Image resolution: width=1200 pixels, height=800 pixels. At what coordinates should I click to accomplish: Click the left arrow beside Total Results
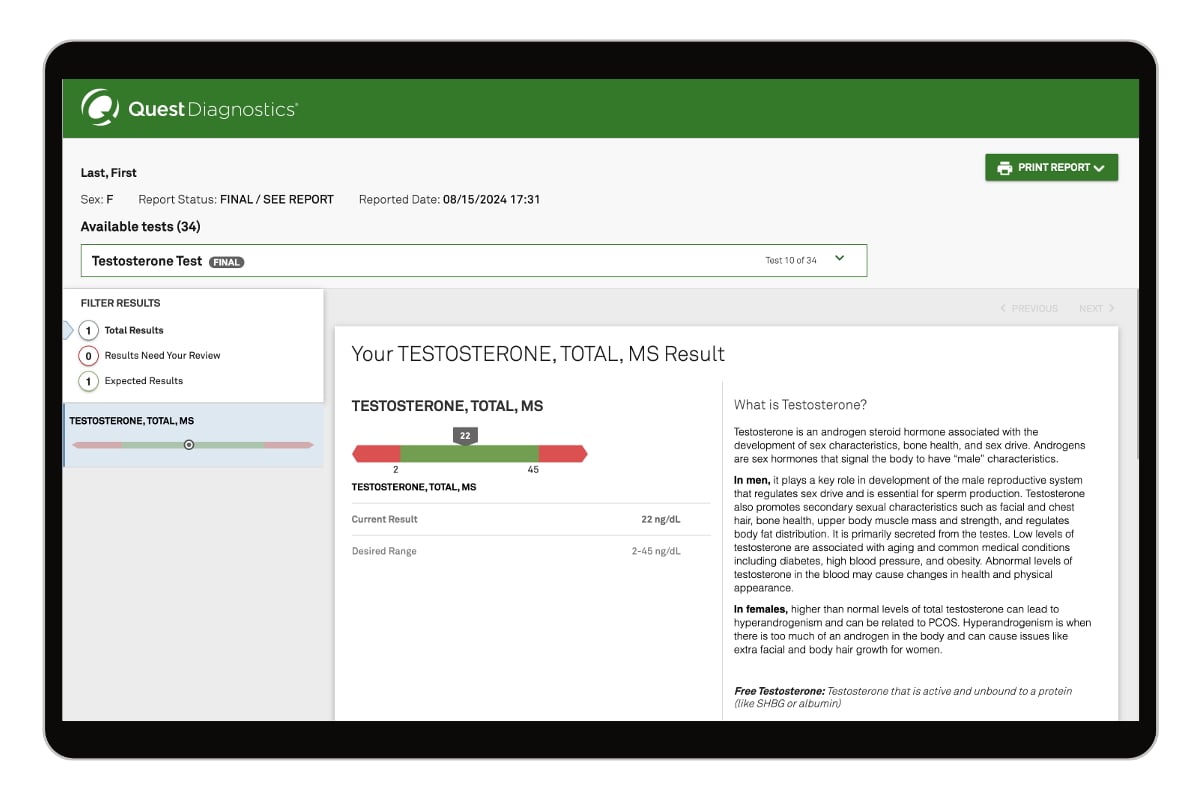tap(68, 330)
